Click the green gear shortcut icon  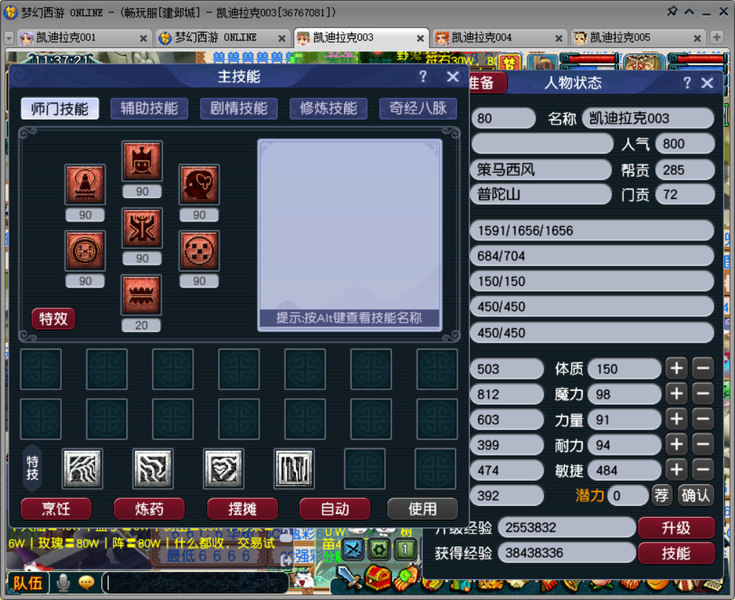[x=379, y=549]
